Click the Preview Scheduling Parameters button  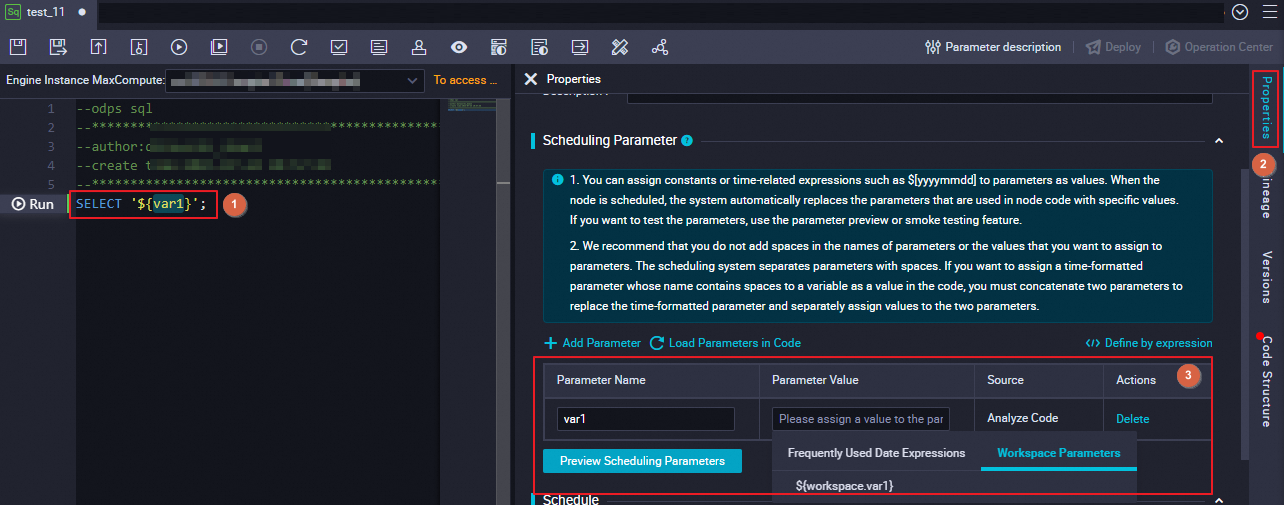[x=642, y=461]
